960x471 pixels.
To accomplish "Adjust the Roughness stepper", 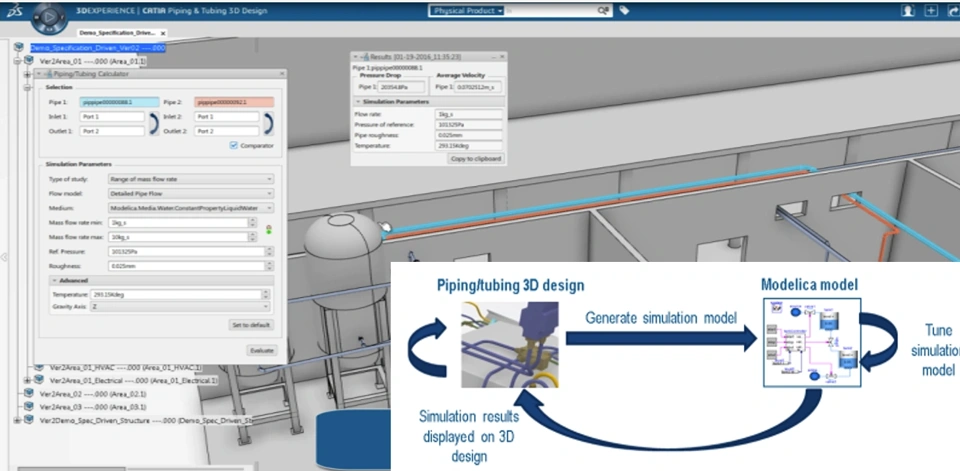I will 269,266.
